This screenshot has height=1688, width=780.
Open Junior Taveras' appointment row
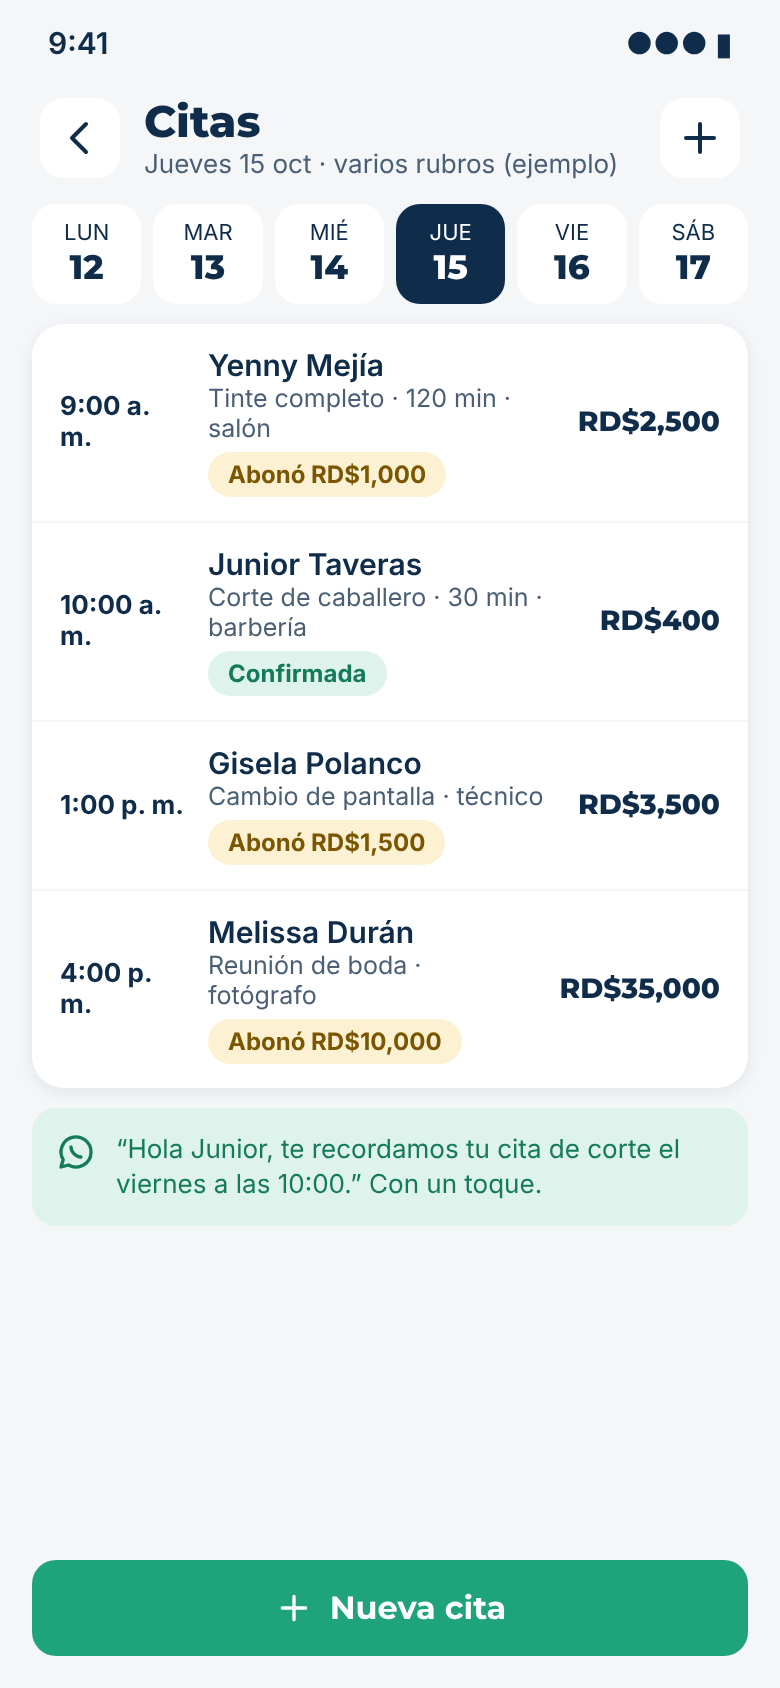390,622
